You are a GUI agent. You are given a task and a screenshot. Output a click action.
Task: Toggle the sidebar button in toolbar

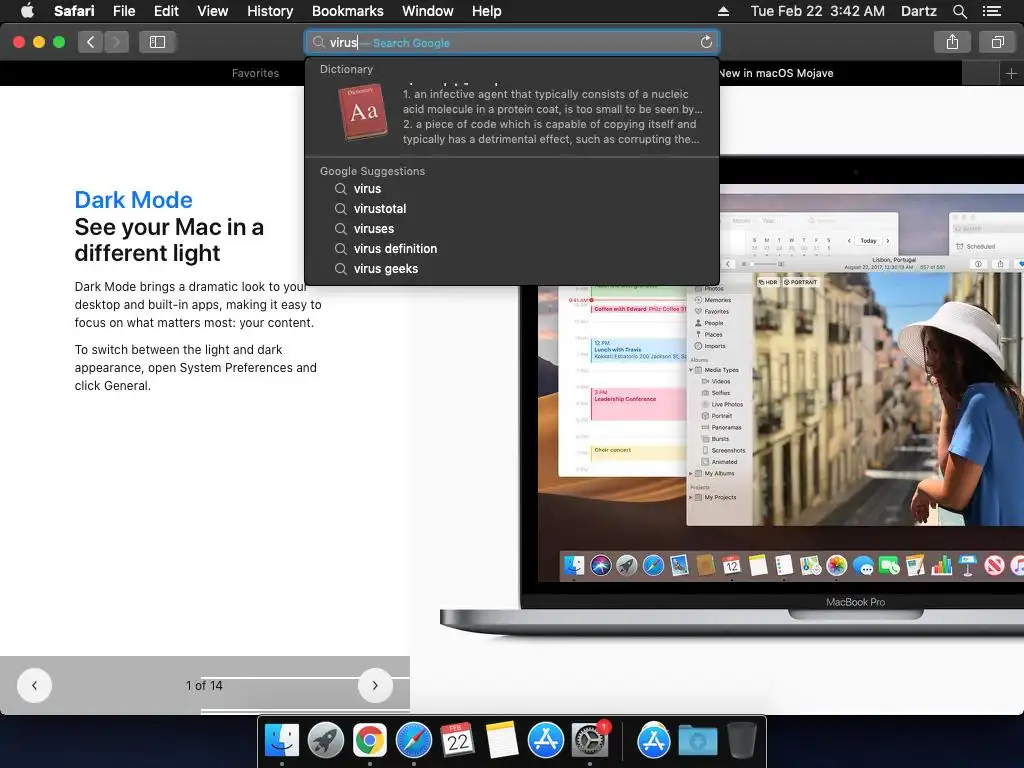pyautogui.click(x=157, y=42)
